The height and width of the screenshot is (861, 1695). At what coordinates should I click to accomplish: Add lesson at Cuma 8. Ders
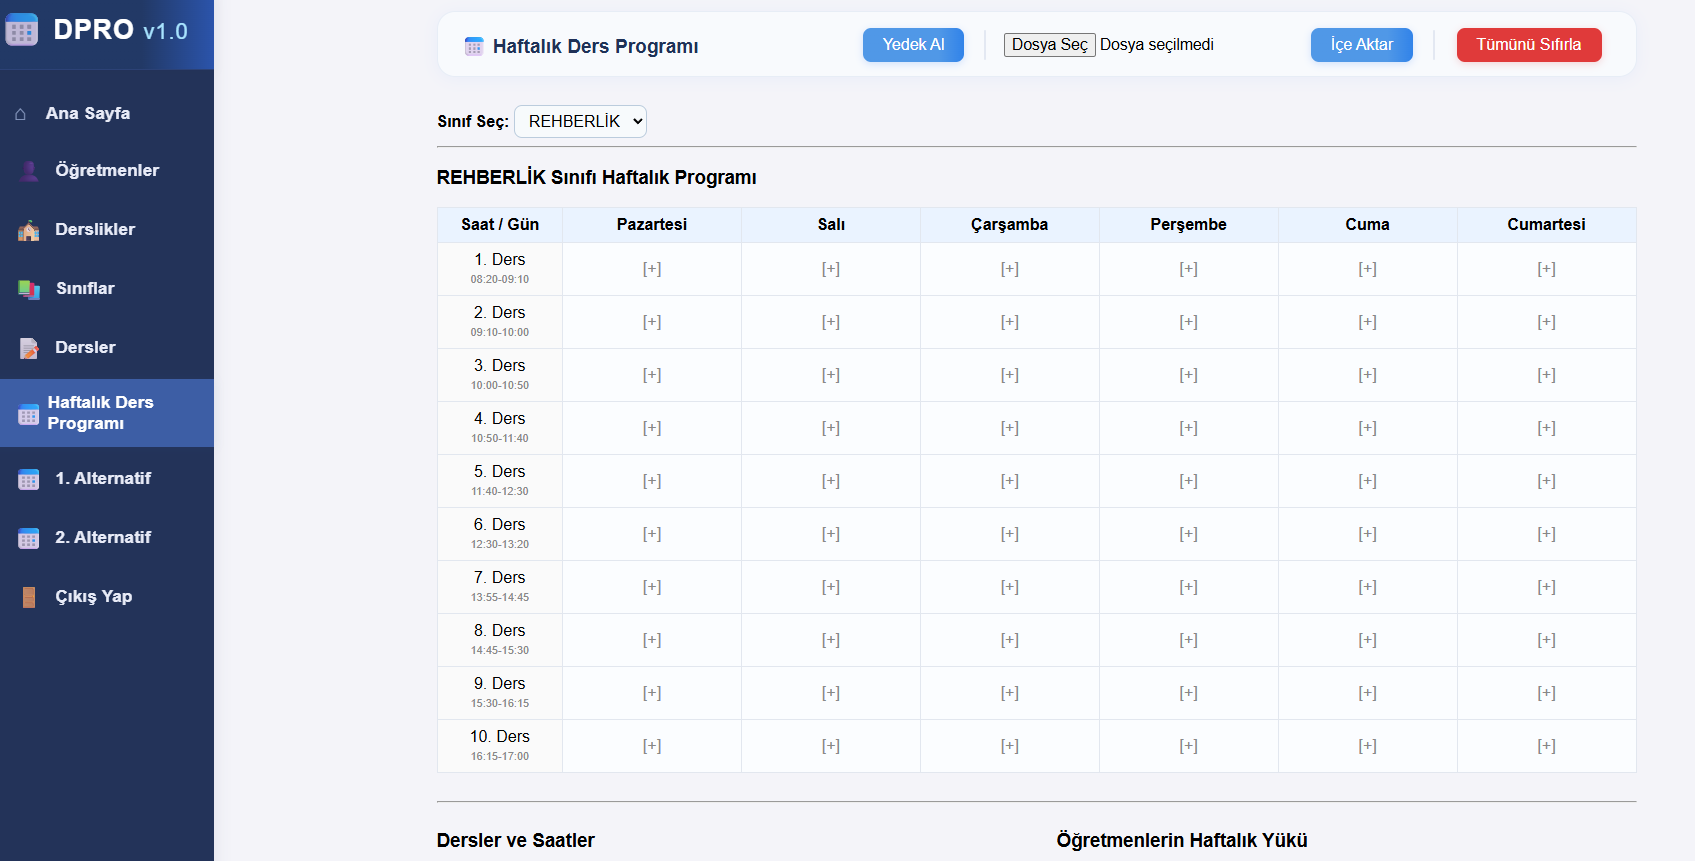click(x=1367, y=640)
